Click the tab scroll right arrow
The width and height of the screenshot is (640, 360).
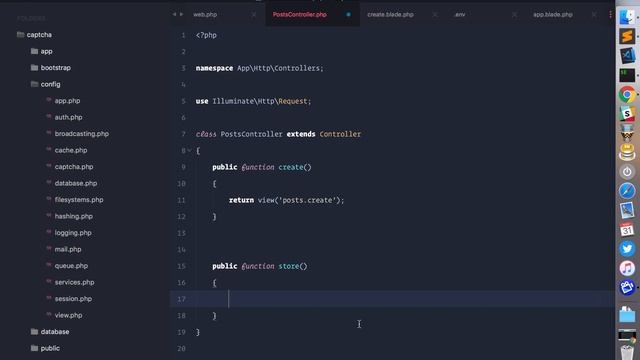pyautogui.click(x=181, y=14)
